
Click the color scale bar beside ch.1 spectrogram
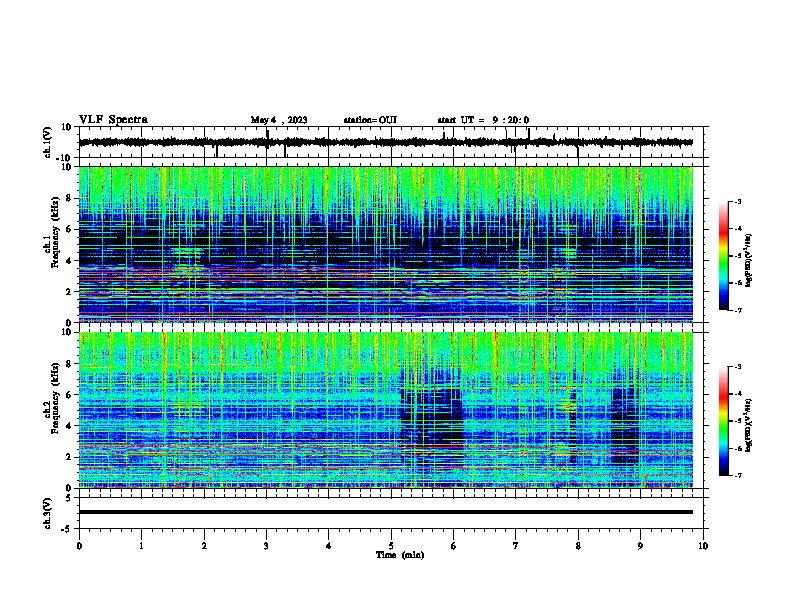point(724,256)
